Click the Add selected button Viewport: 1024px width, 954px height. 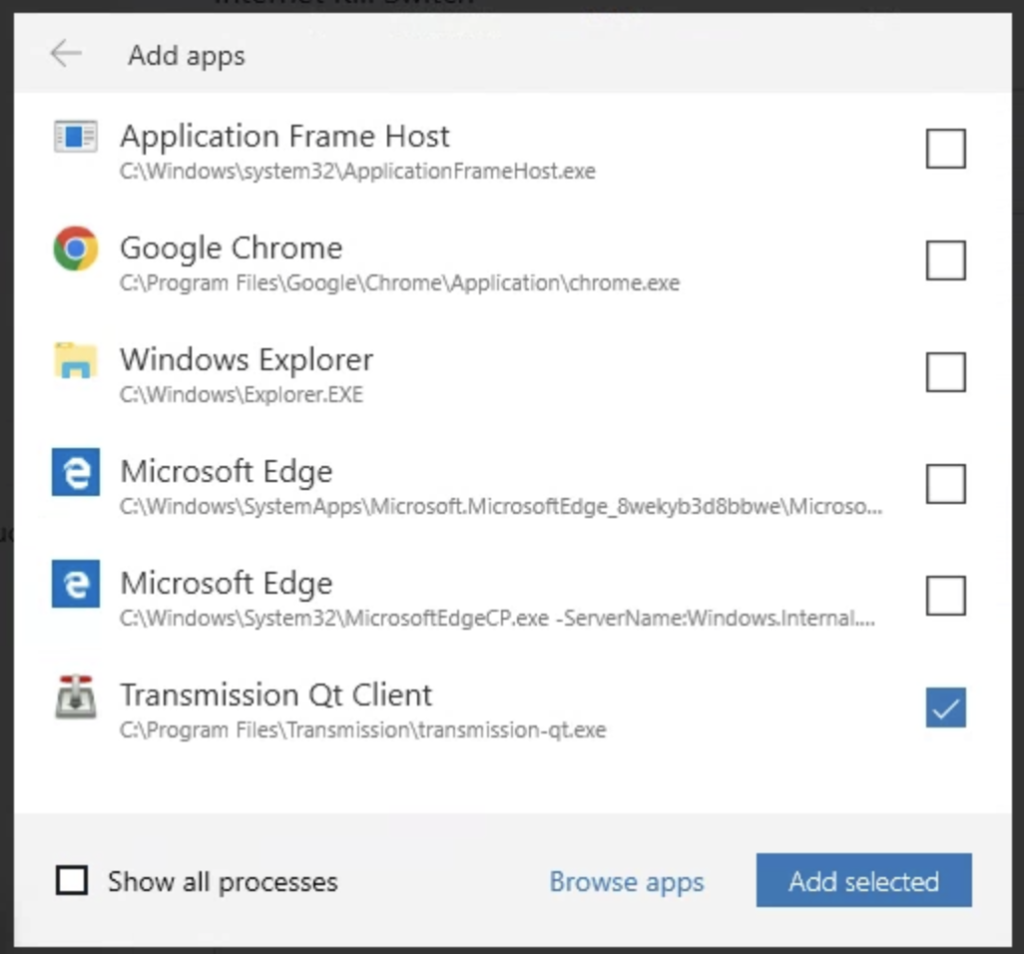tap(863, 880)
